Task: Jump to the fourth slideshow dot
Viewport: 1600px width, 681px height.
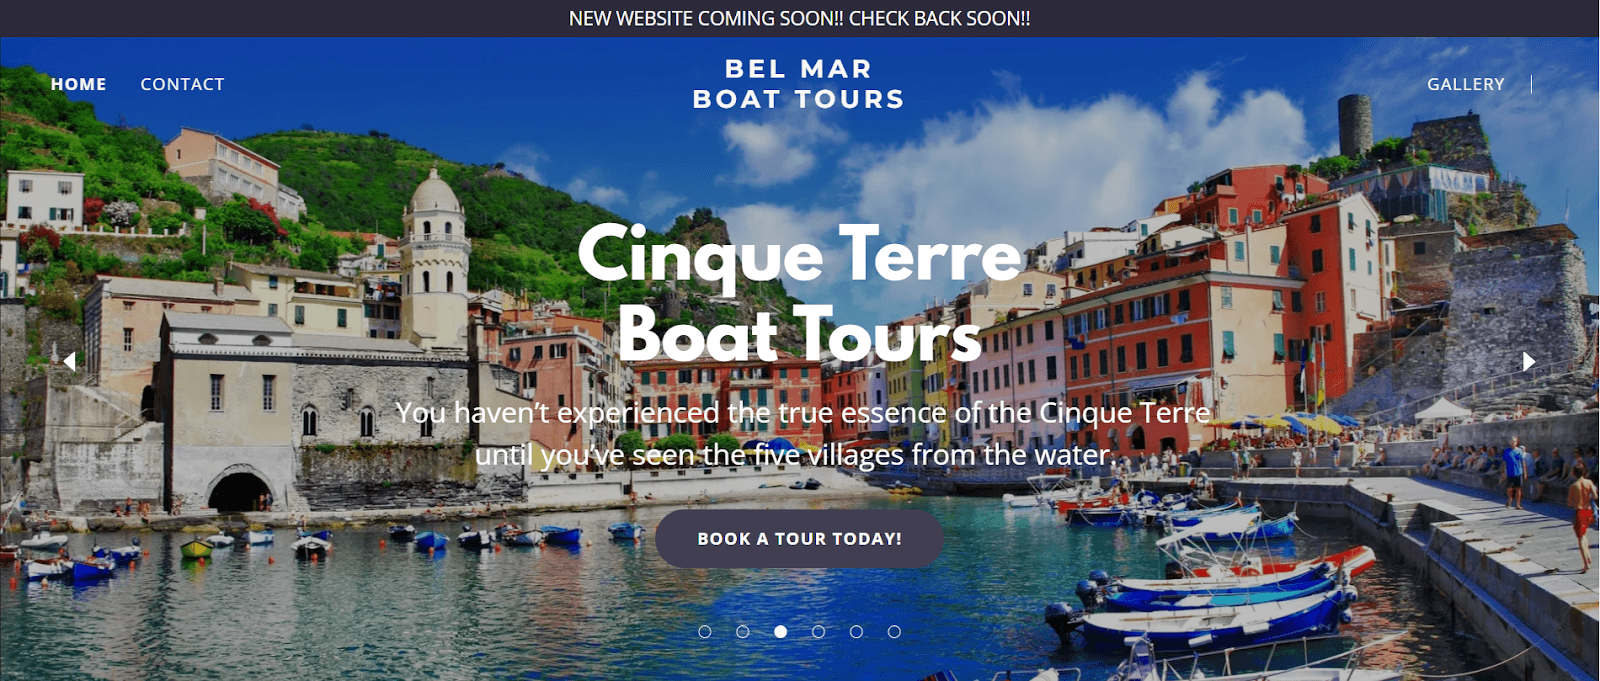Action: point(819,632)
